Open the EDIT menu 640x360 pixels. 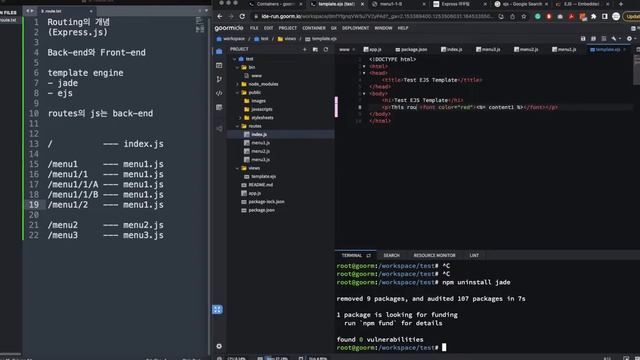(268, 28)
